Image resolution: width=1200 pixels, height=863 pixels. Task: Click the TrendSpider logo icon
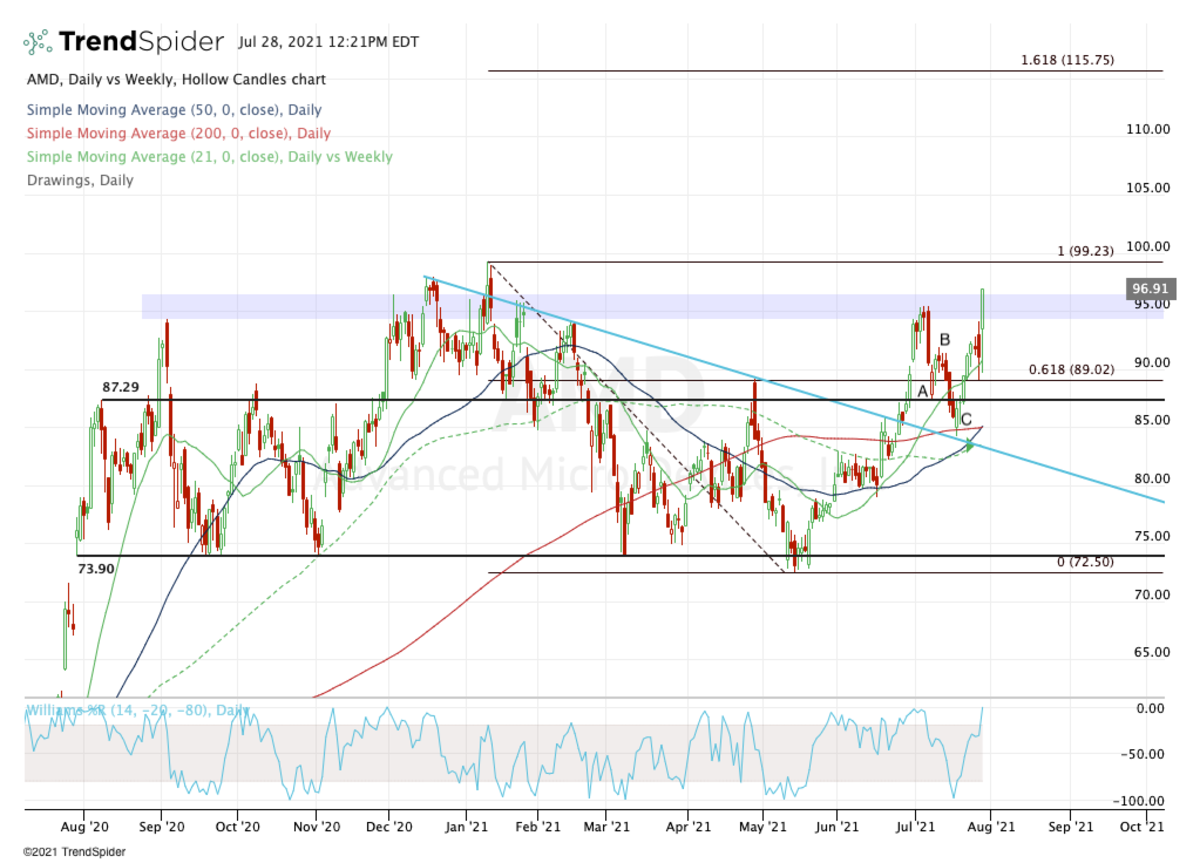coord(38,42)
